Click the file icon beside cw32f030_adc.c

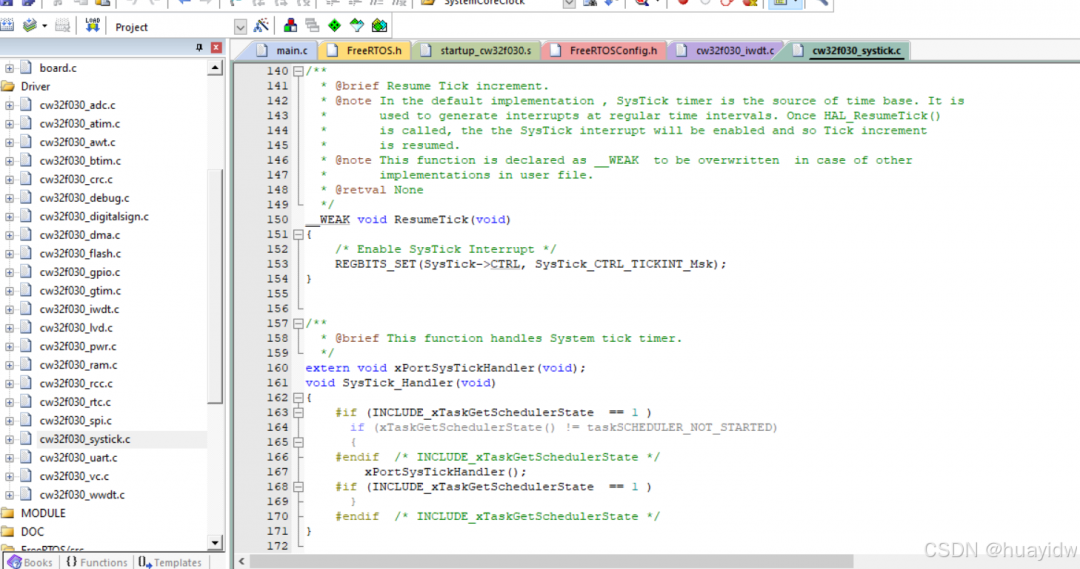[26, 105]
